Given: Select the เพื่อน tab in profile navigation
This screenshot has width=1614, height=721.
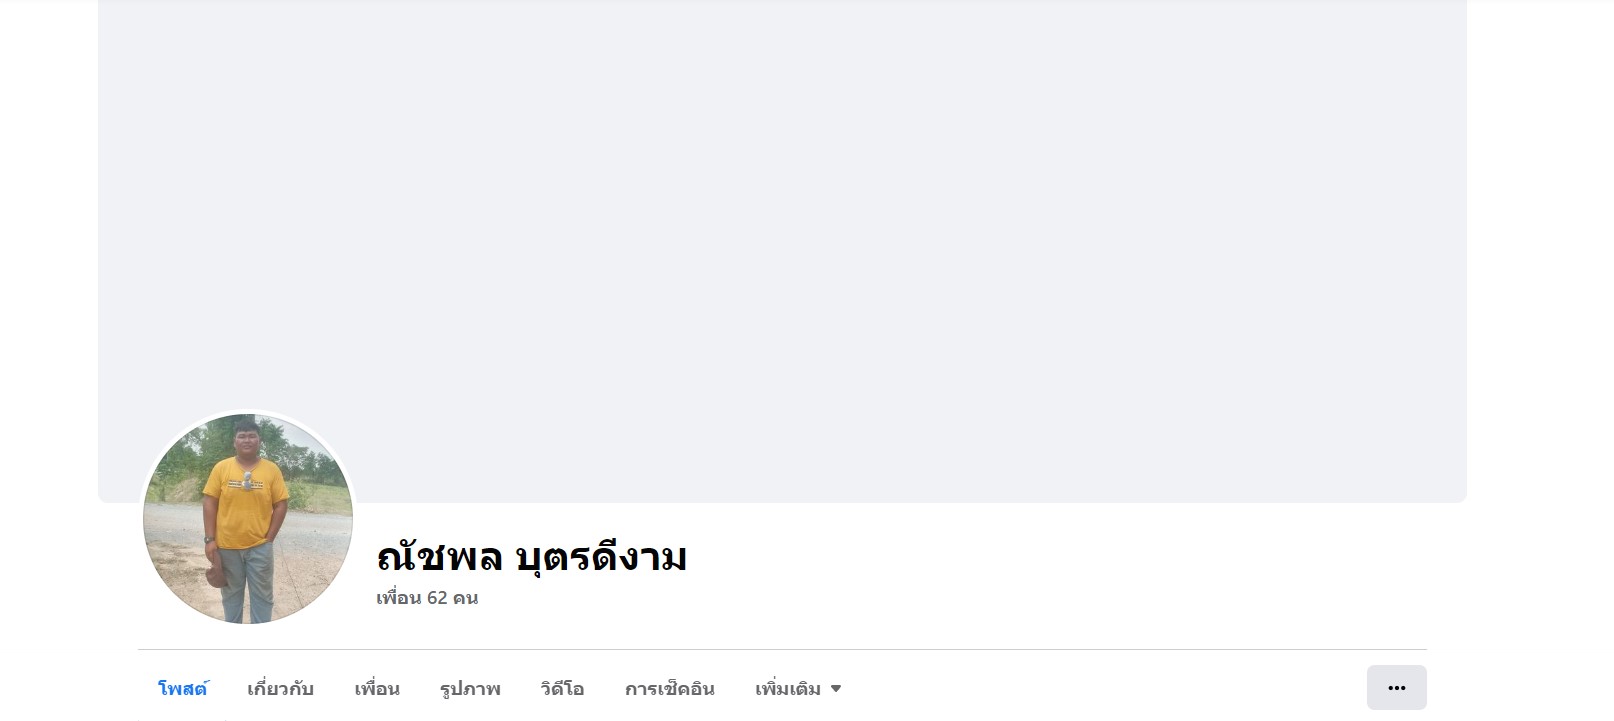Looking at the screenshot, I should tap(377, 688).
